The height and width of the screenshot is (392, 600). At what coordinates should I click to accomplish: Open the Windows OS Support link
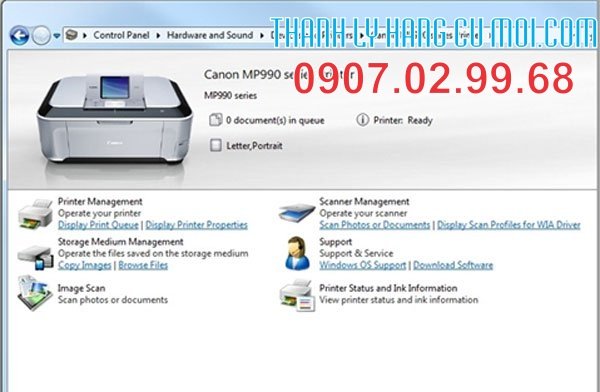[x=362, y=265]
